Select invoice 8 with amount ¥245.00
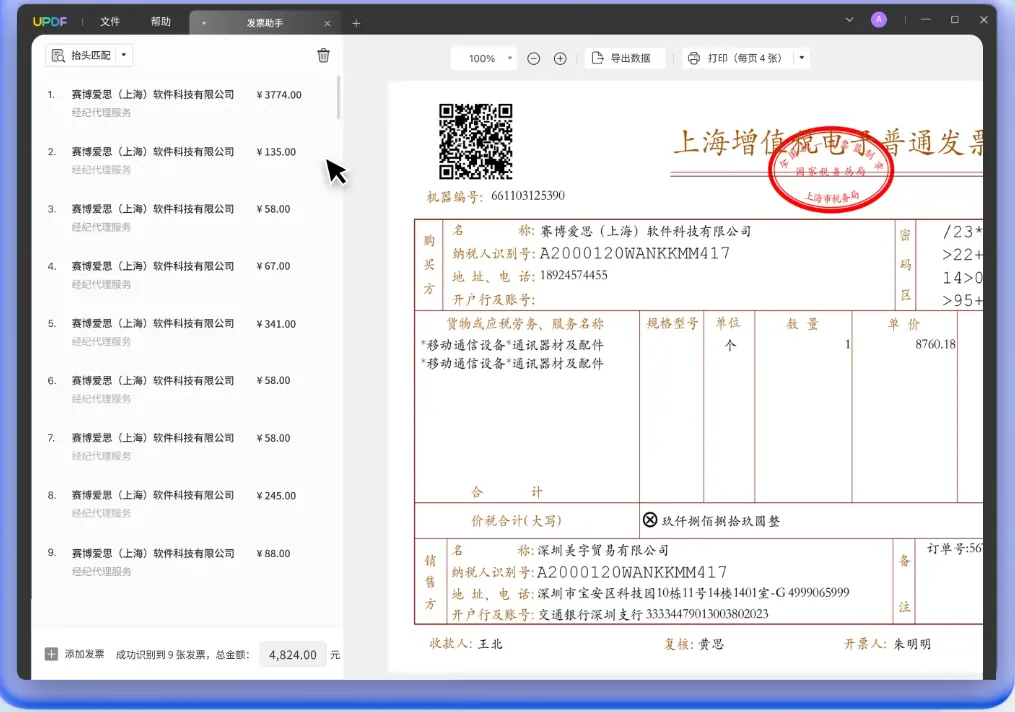 tap(188, 504)
